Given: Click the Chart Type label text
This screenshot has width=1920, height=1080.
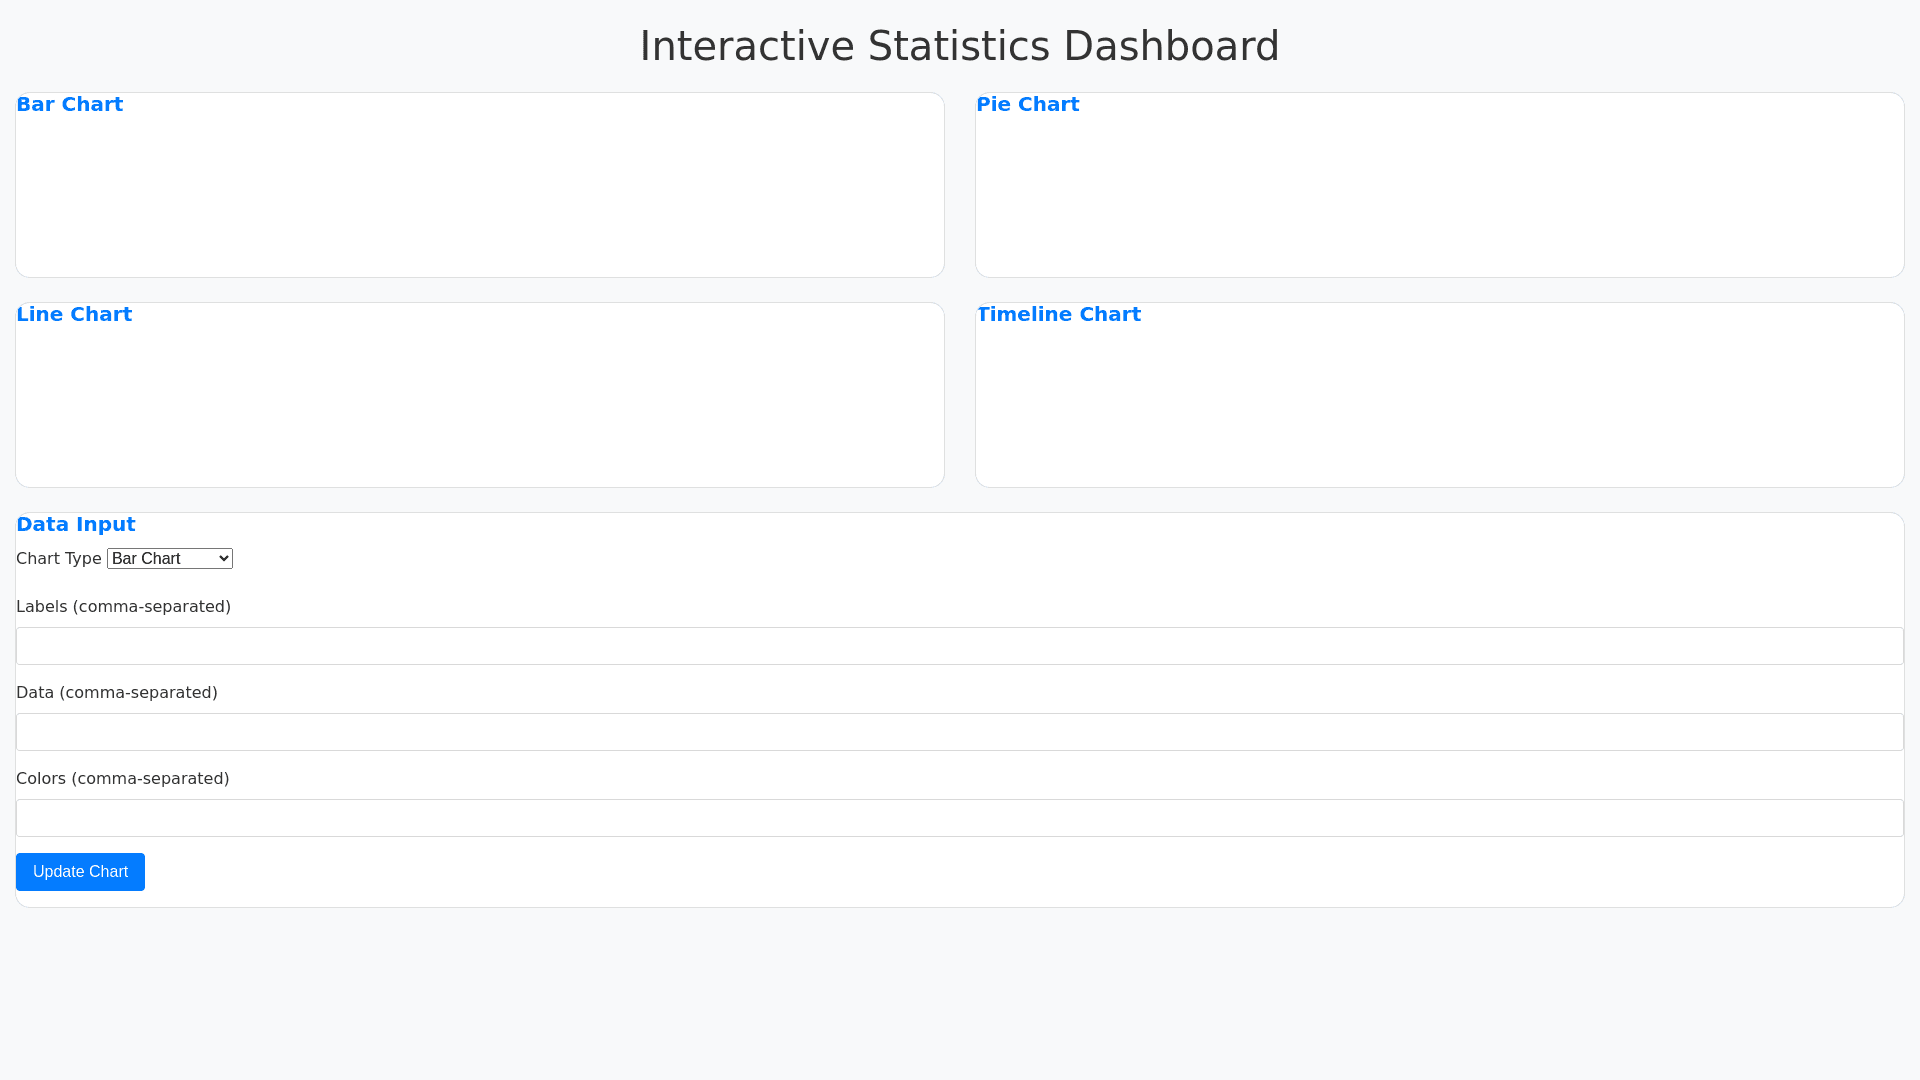Looking at the screenshot, I should click(x=59, y=559).
